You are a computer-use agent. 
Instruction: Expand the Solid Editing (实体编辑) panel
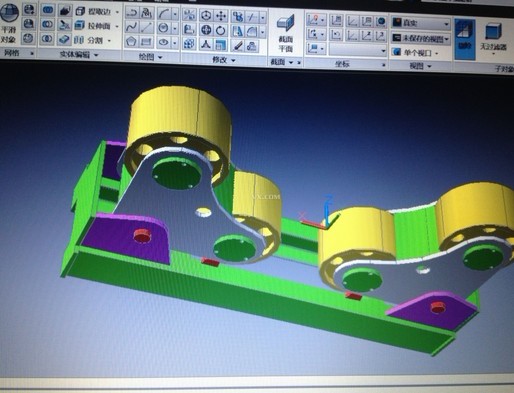(79, 55)
